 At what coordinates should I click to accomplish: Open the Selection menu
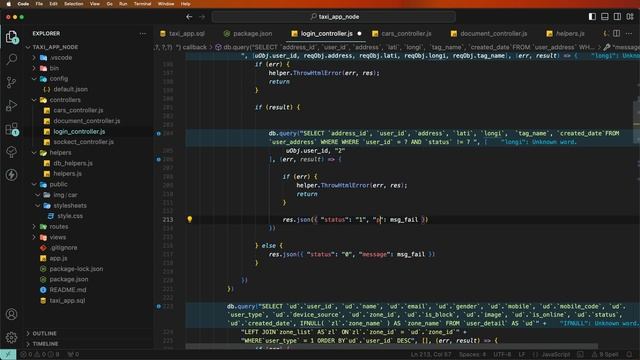coord(74,4)
